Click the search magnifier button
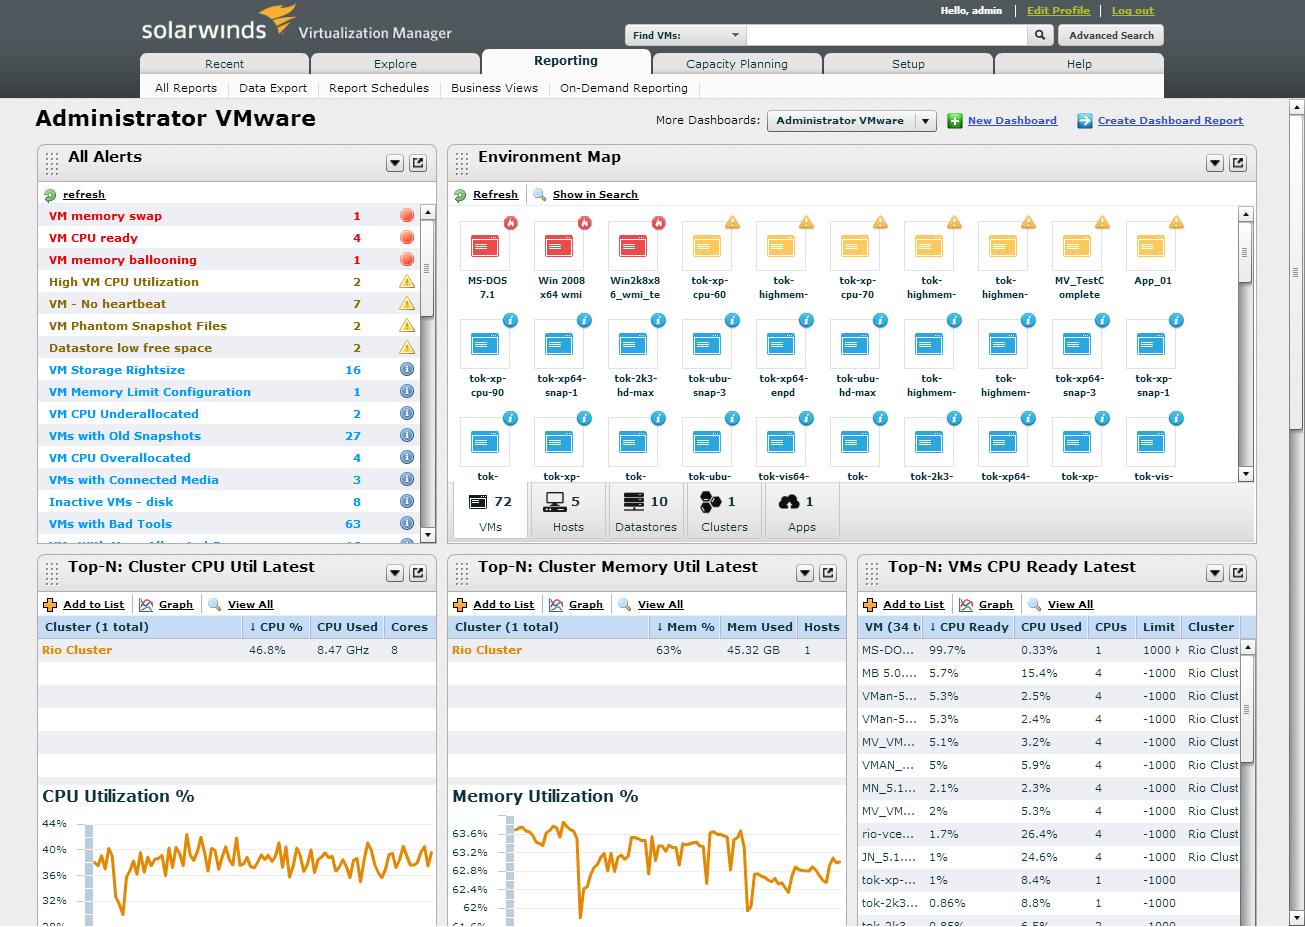 (1040, 35)
